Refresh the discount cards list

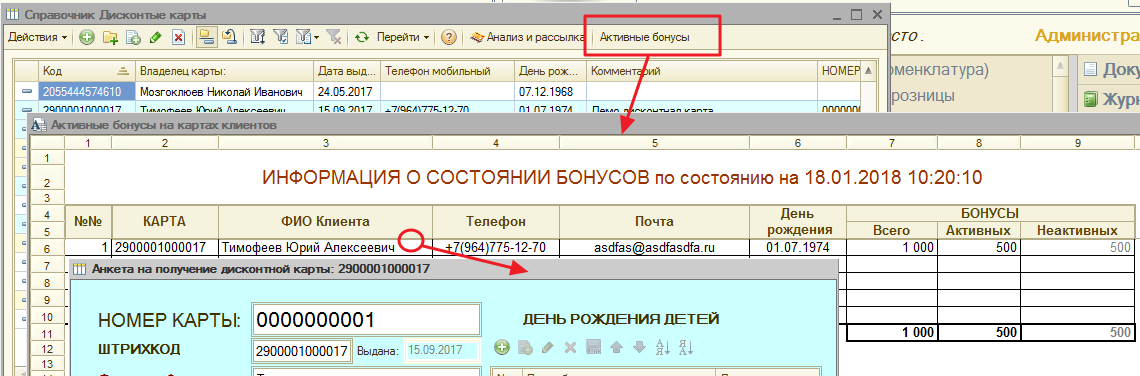(x=361, y=37)
